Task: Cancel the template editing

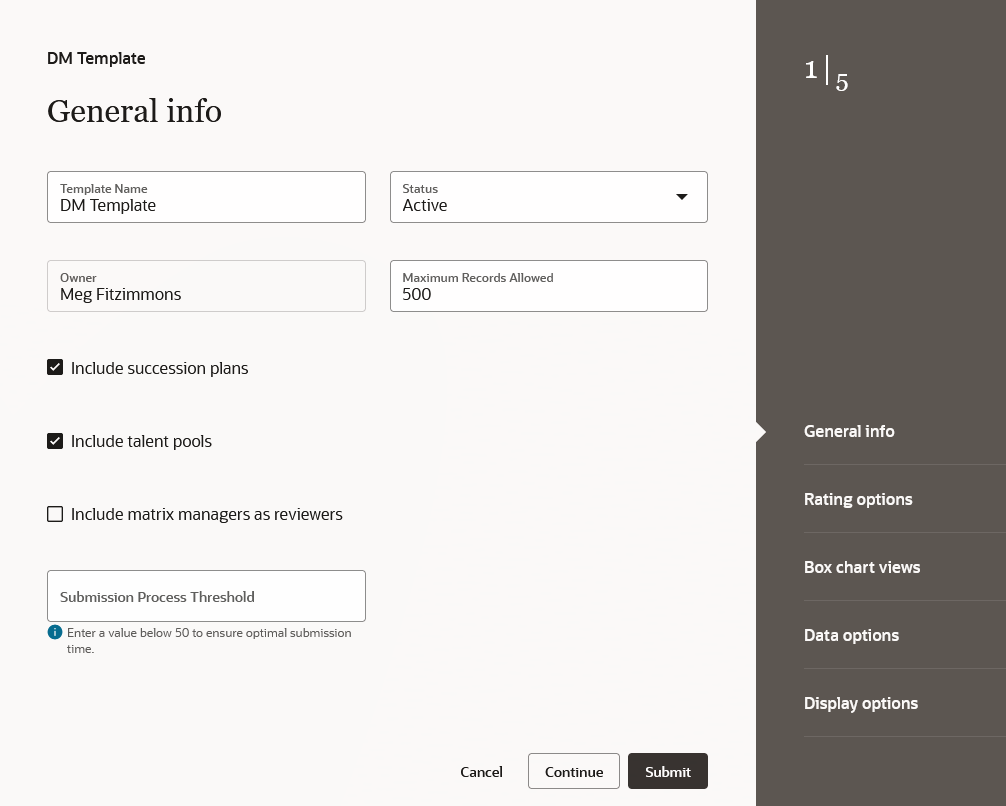Action: [x=481, y=771]
